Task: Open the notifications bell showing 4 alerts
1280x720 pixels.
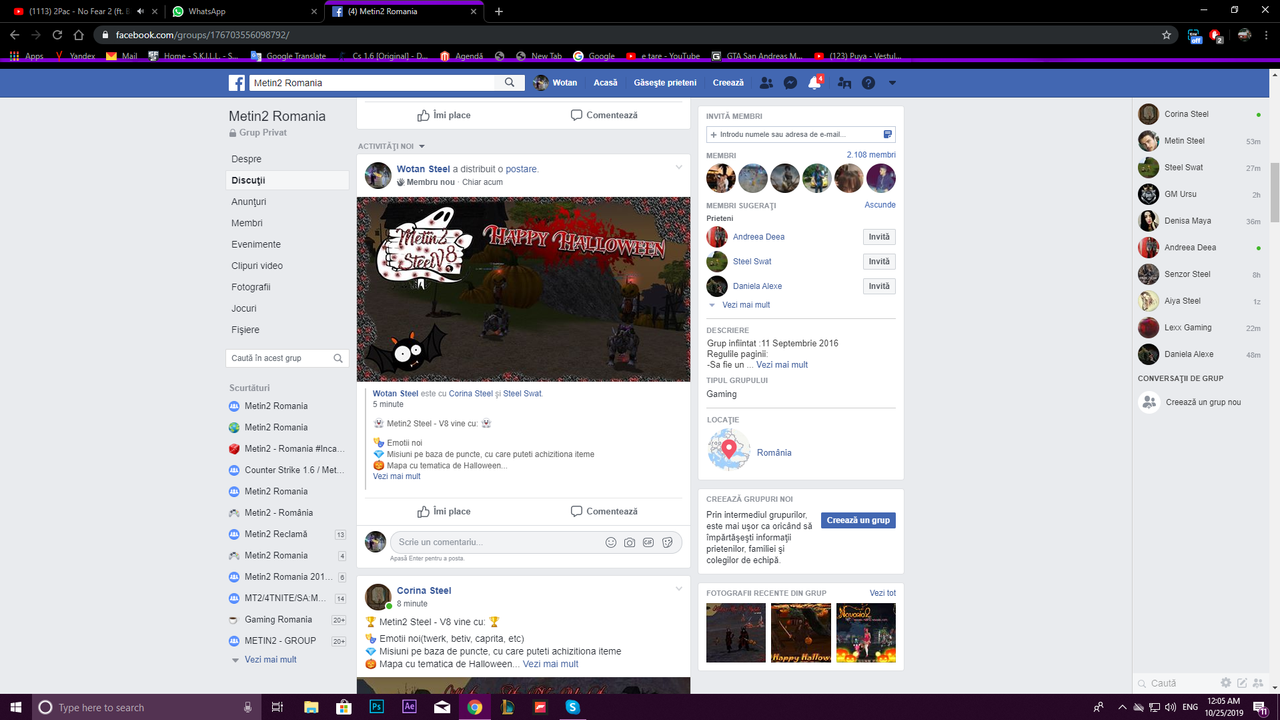Action: (x=813, y=82)
